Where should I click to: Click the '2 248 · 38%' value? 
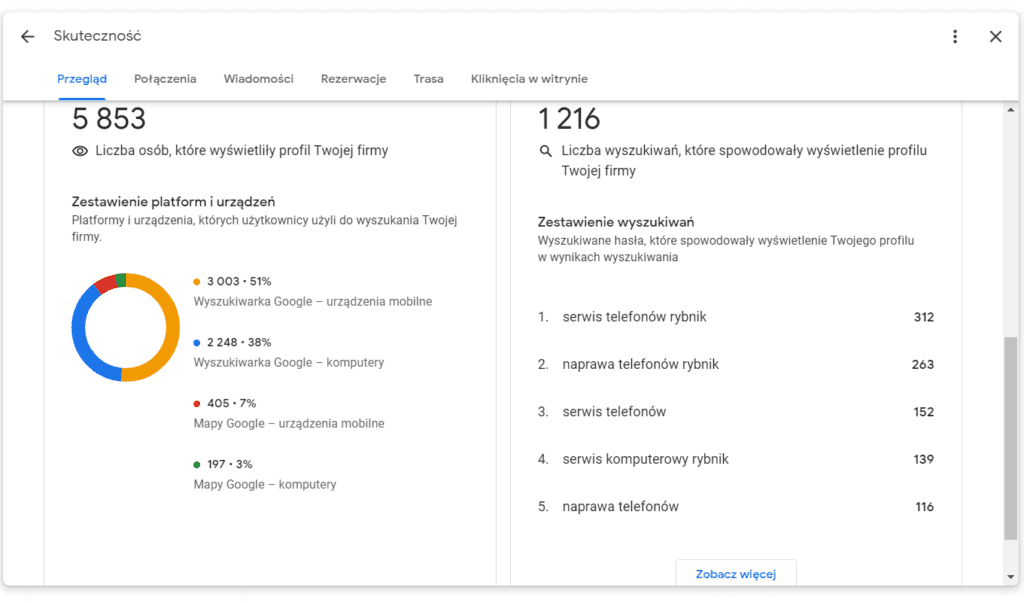[x=239, y=342]
